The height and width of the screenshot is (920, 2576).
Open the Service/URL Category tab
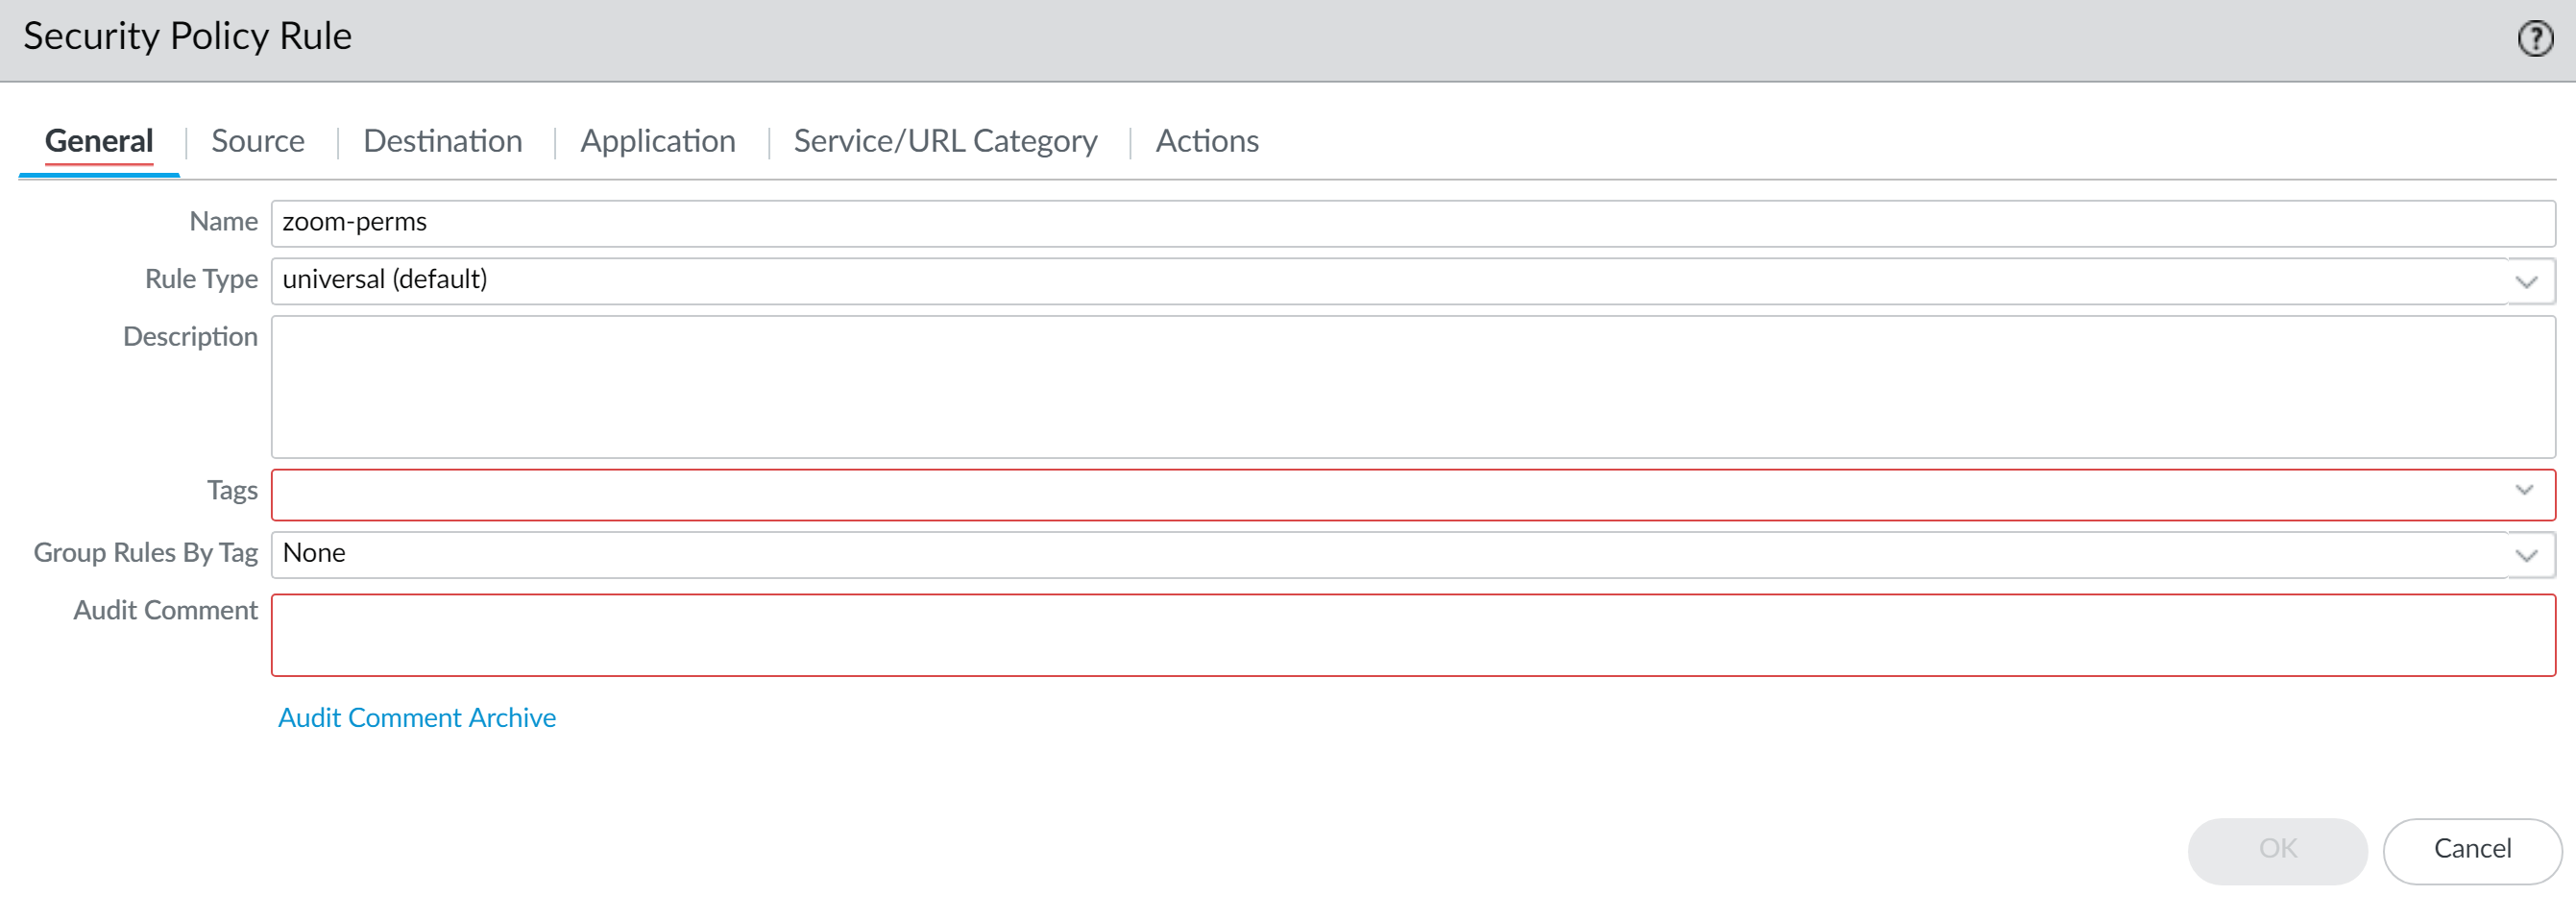click(x=945, y=141)
